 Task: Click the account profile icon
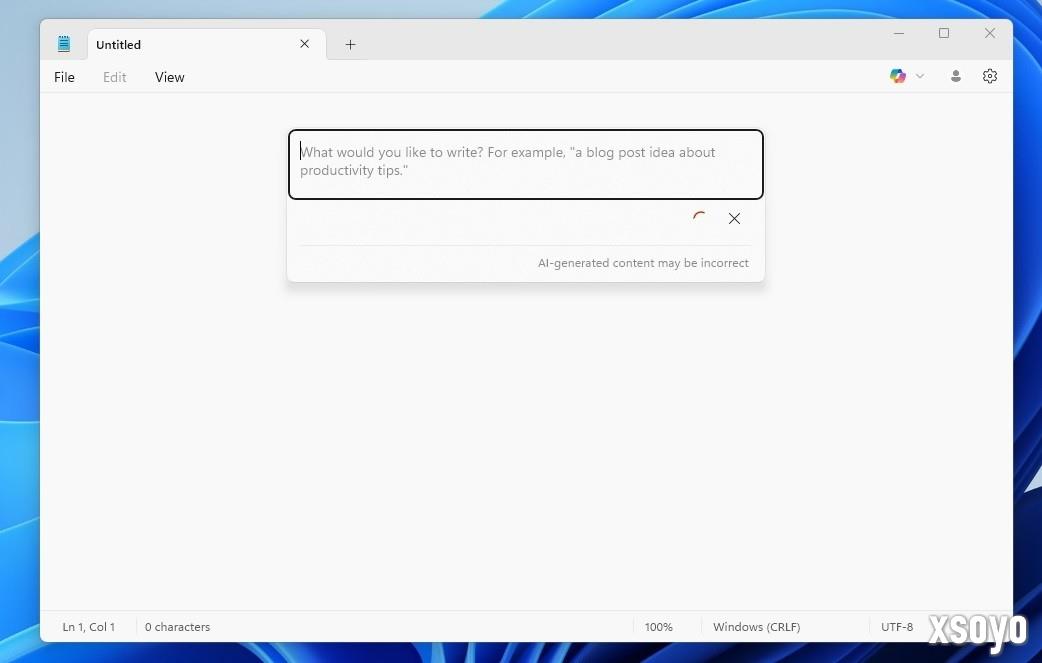[x=956, y=75]
